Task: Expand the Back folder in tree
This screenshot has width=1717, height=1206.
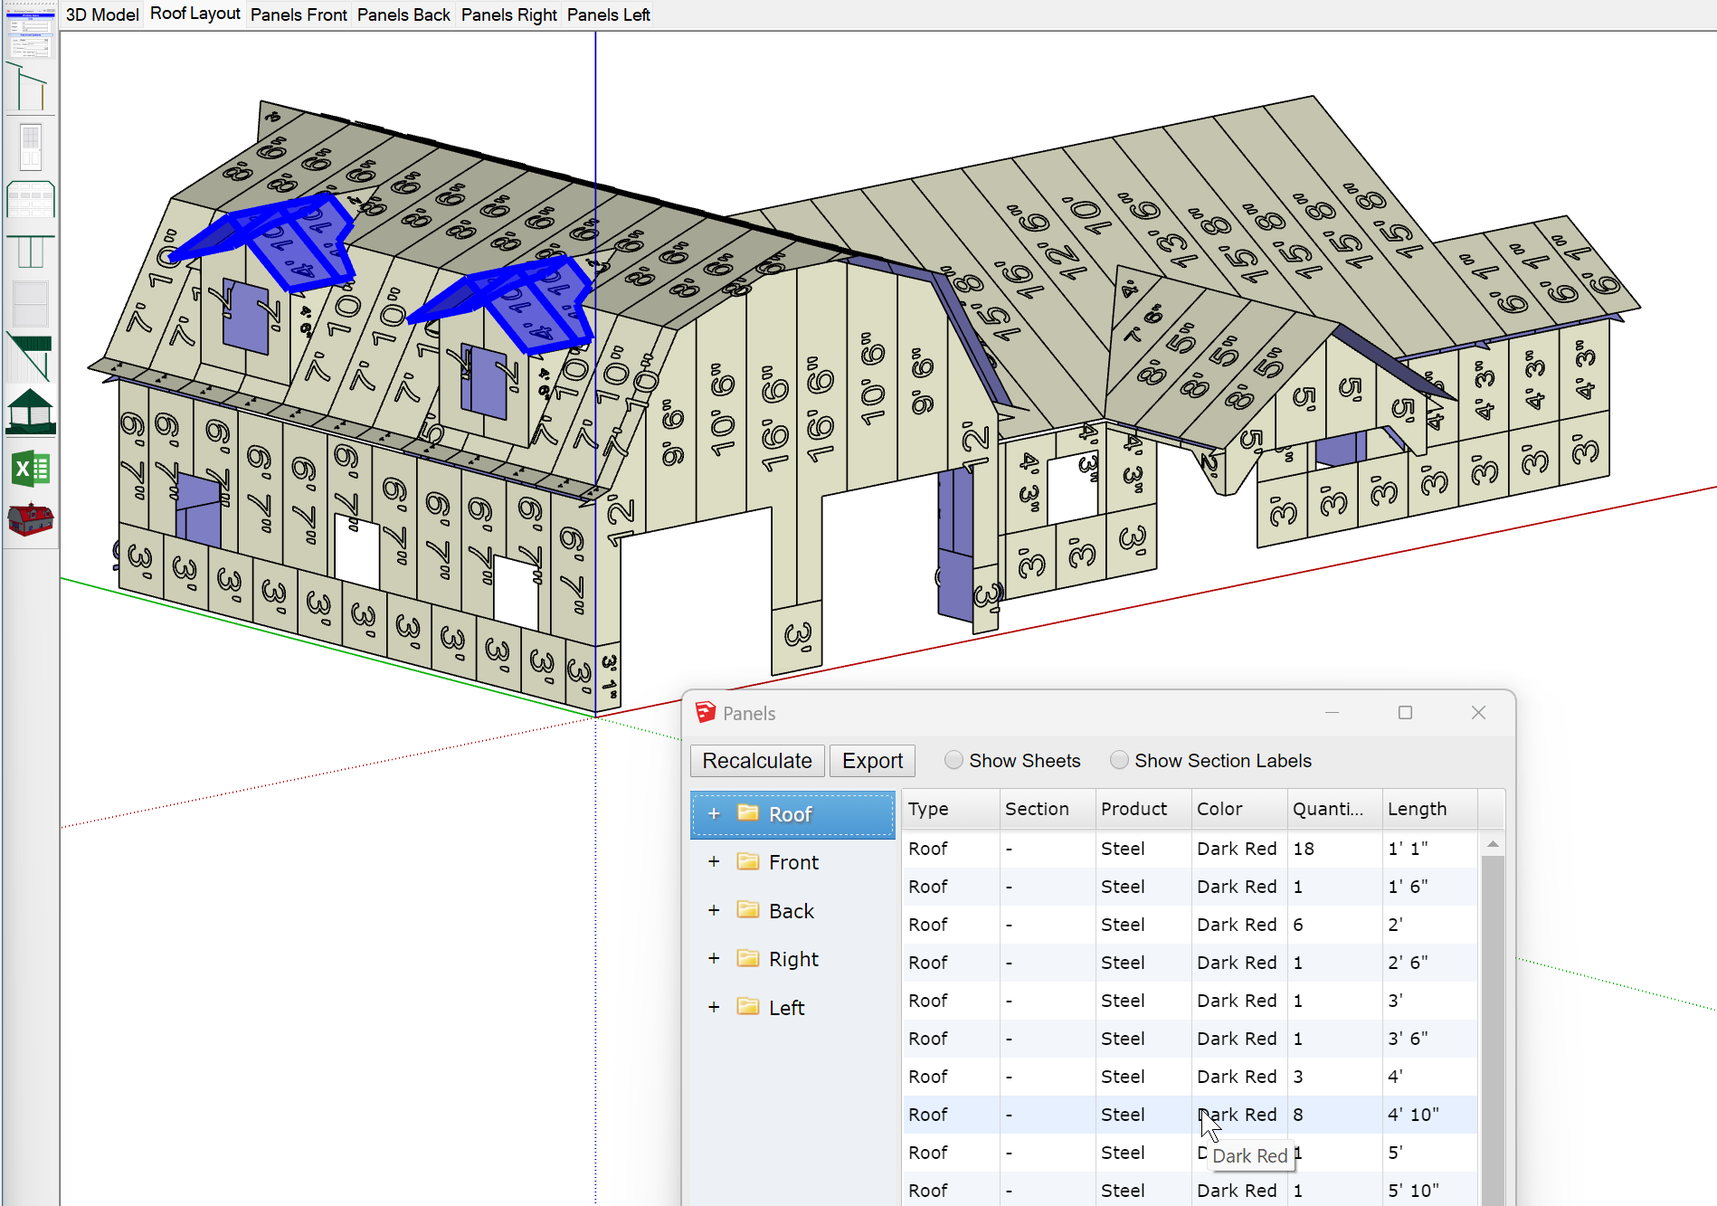Action: tap(714, 911)
